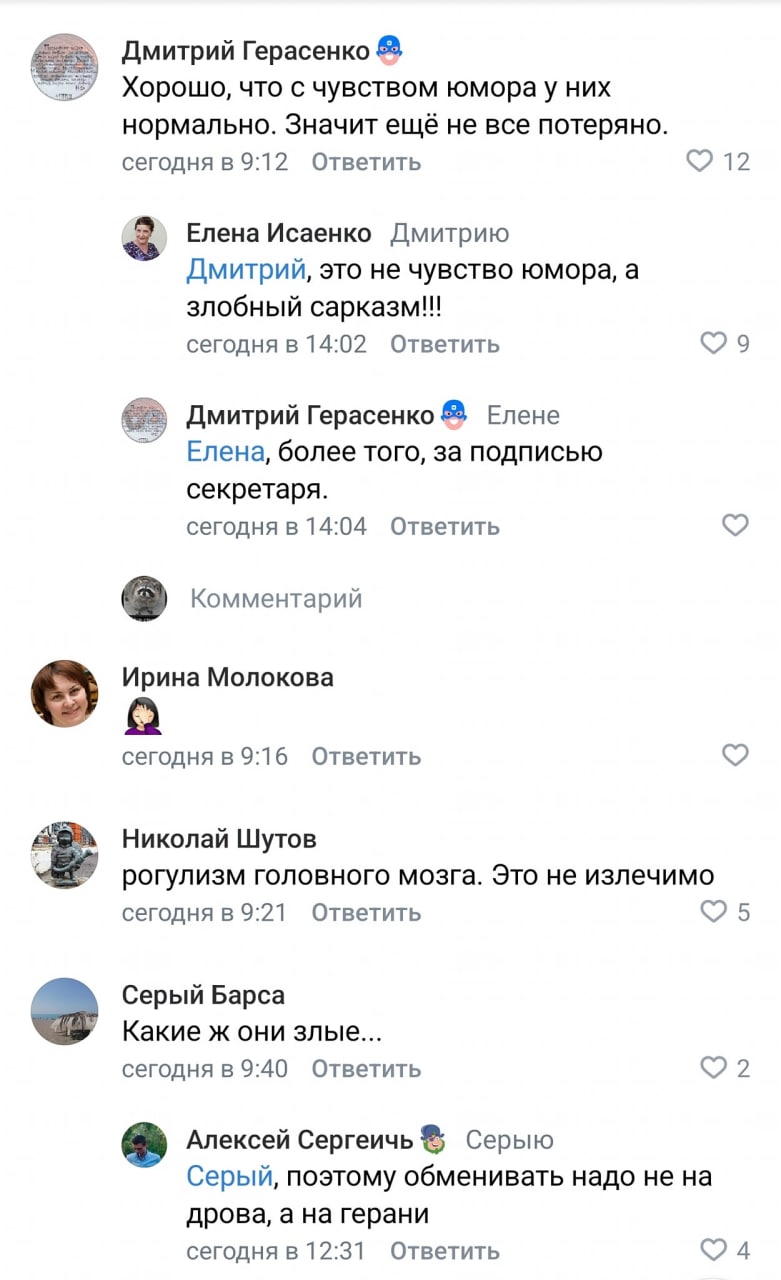
Task: Like Алексей Сергеичь's reply
Action: coord(712,1249)
